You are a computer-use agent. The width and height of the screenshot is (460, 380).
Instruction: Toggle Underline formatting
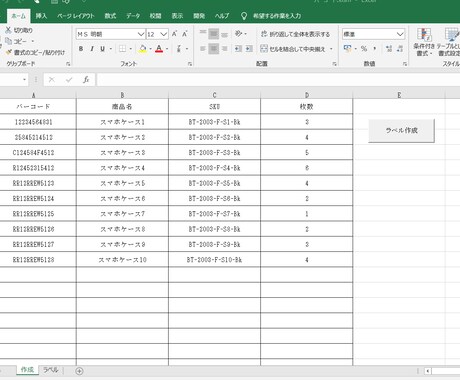click(x=103, y=49)
